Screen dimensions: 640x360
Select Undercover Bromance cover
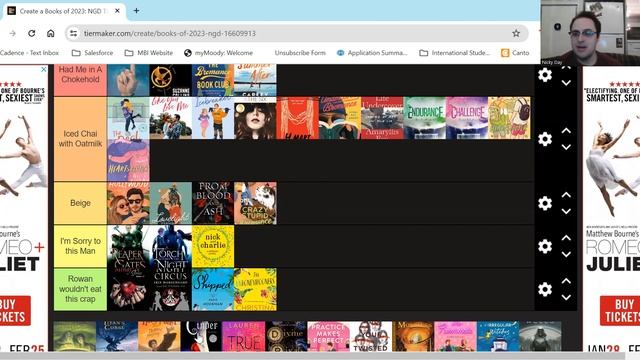point(340,118)
